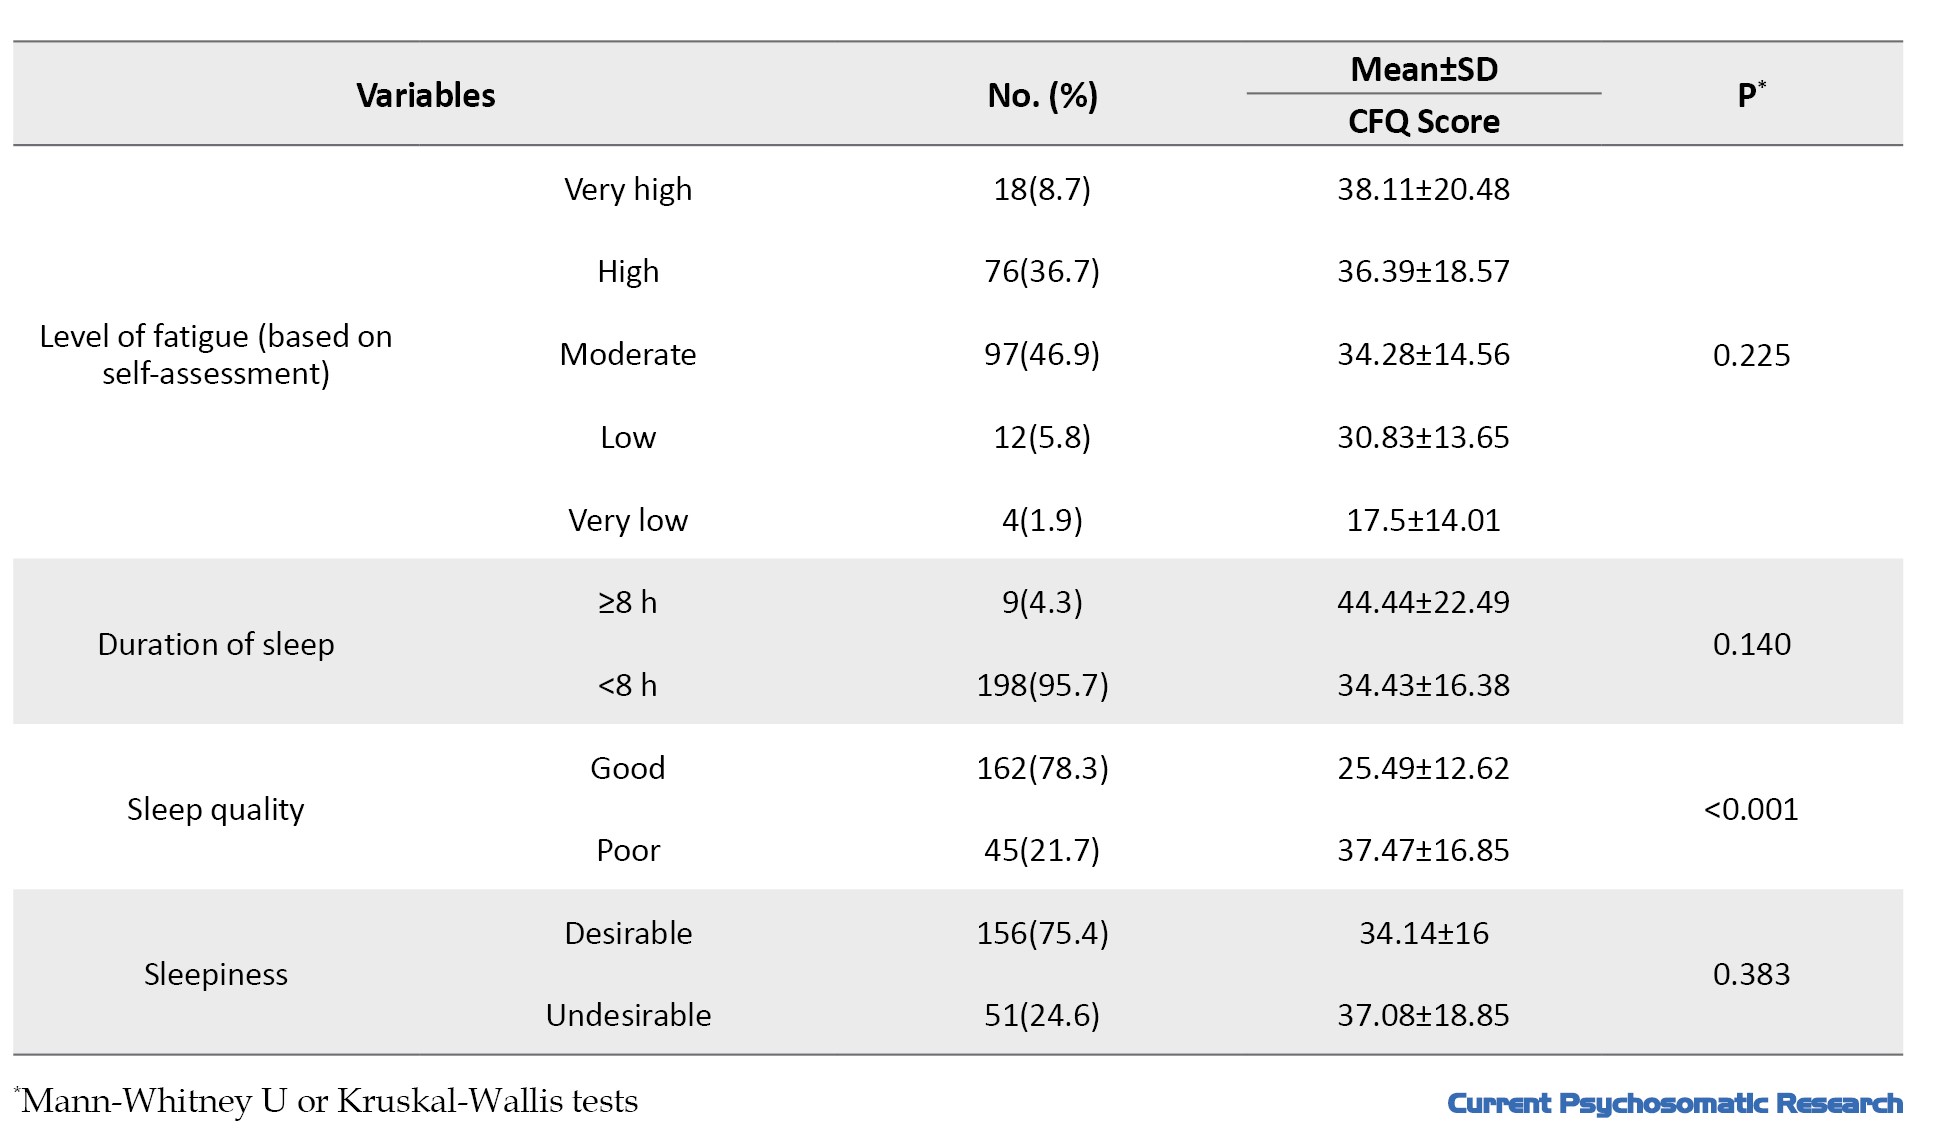Click the Sleep quality row label

click(x=216, y=810)
